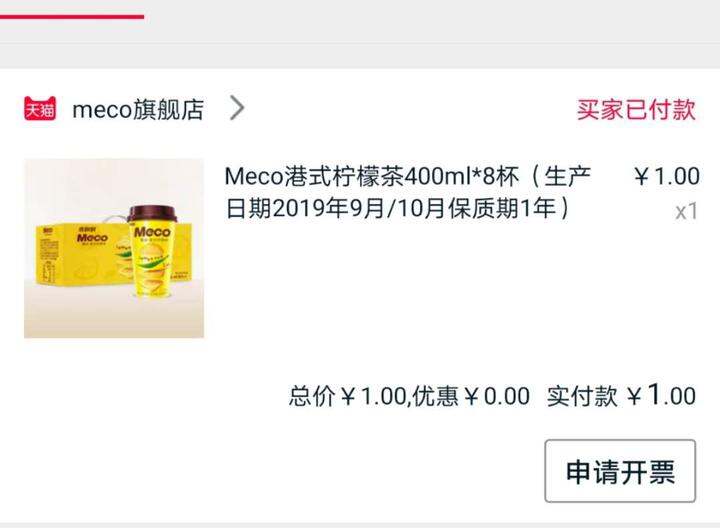The height and width of the screenshot is (528, 720).
Task: Click the grey header bar above order card
Action: point(360,56)
